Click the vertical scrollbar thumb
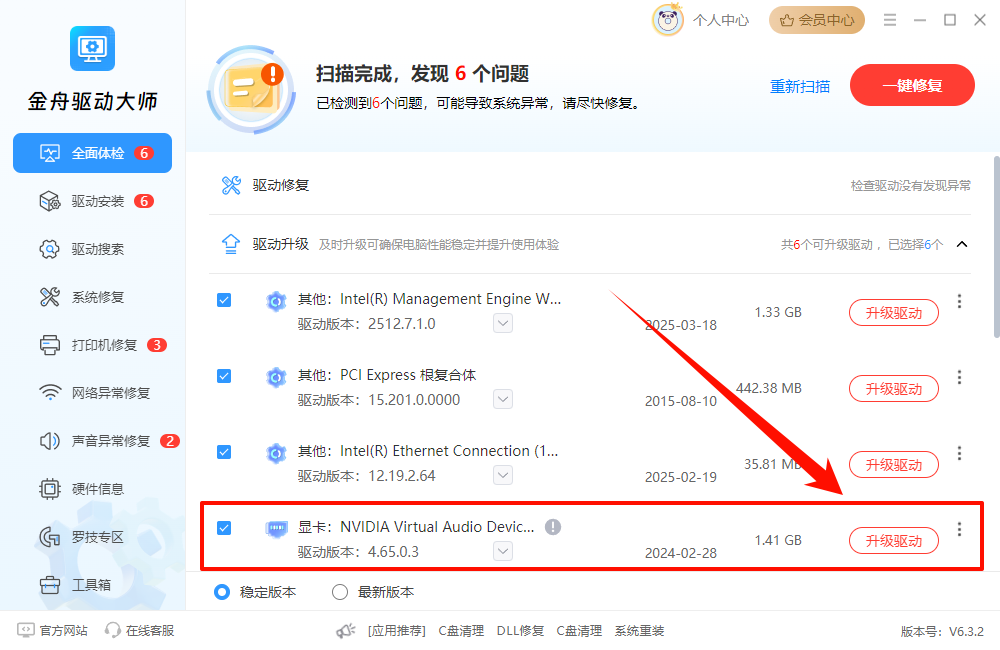 [x=996, y=247]
